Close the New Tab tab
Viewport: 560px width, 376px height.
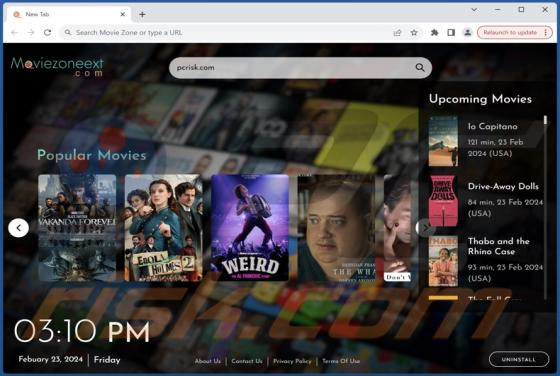click(122, 14)
